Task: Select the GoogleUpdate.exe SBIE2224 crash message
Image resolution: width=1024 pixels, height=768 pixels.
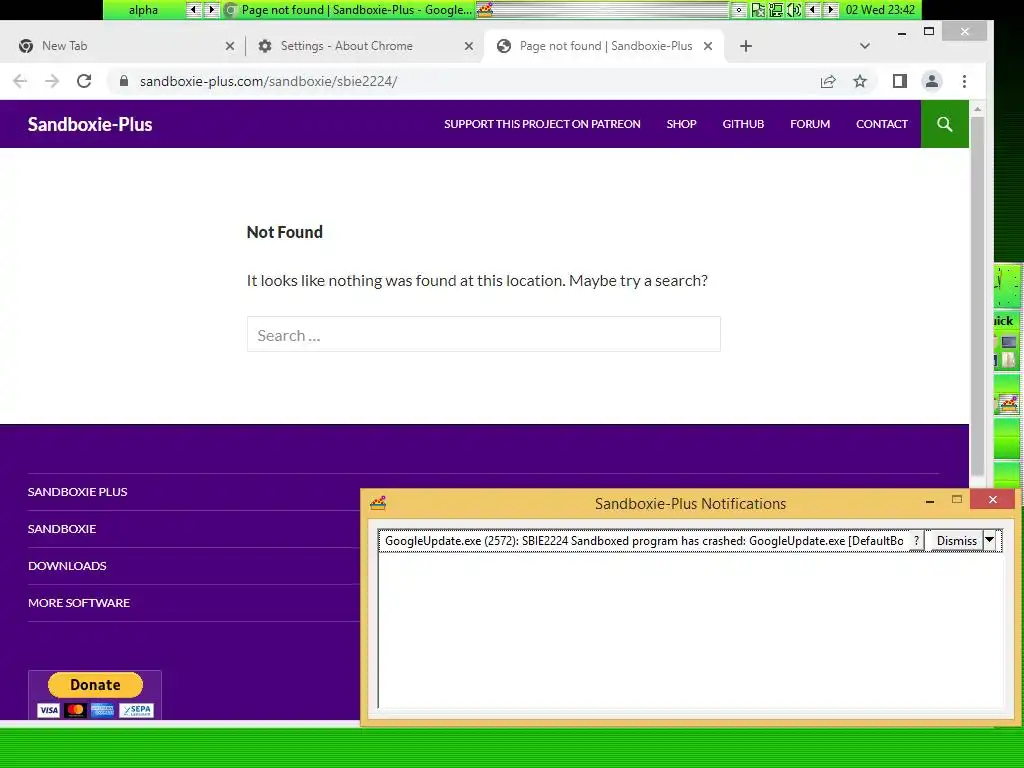Action: [644, 541]
